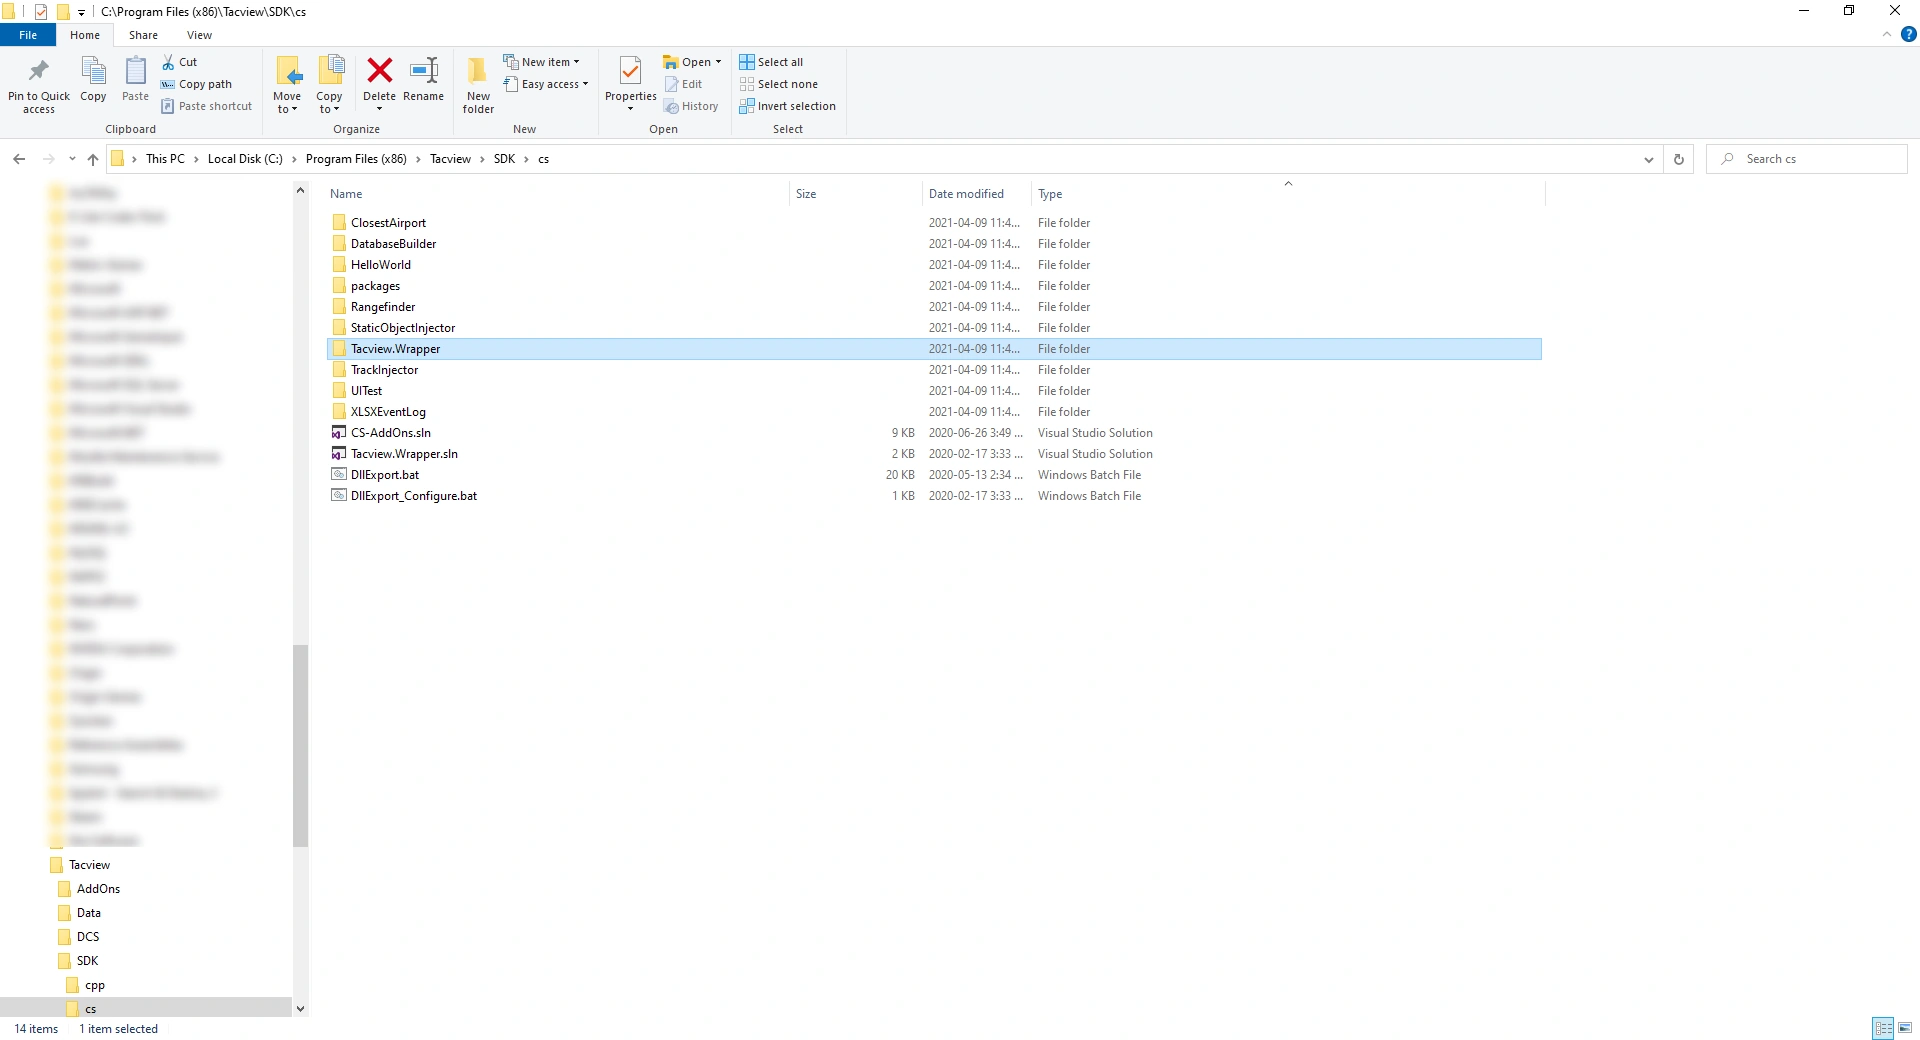Open the Quick Access Toolbar customize dropdown
The image size is (1920, 1040).
point(81,12)
